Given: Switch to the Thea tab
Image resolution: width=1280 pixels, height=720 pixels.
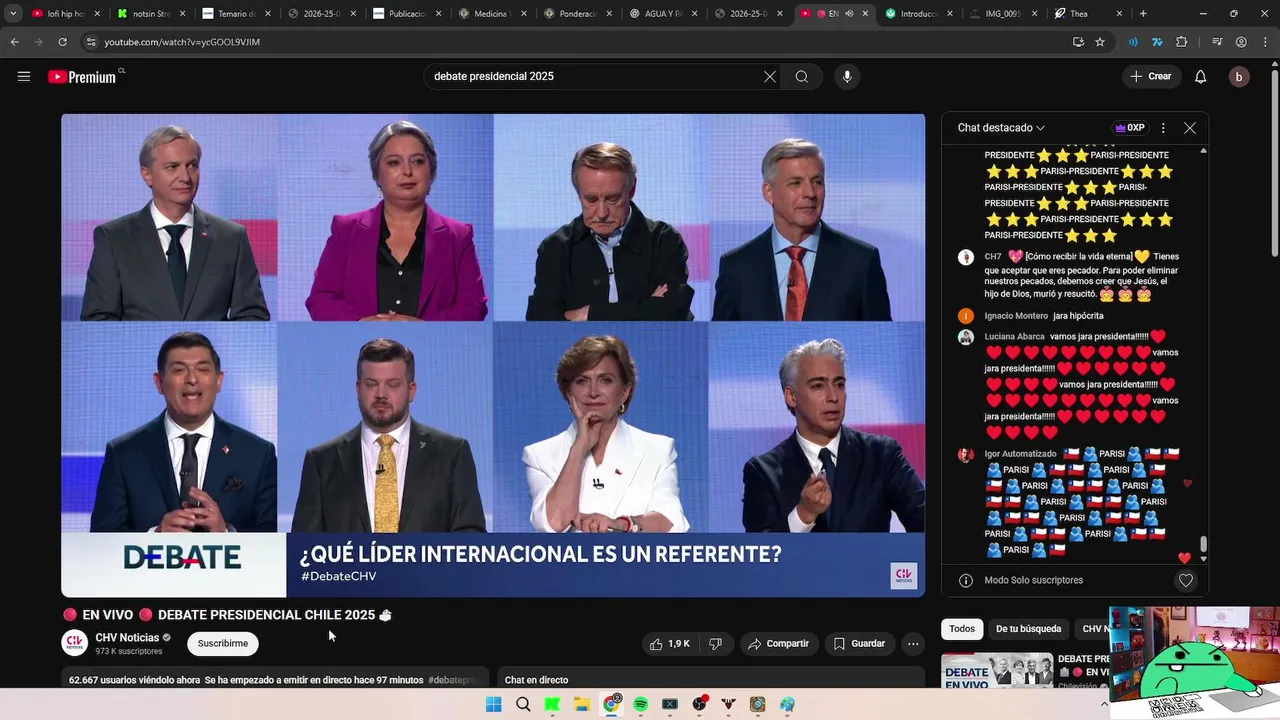Looking at the screenshot, I should click(x=1089, y=14).
